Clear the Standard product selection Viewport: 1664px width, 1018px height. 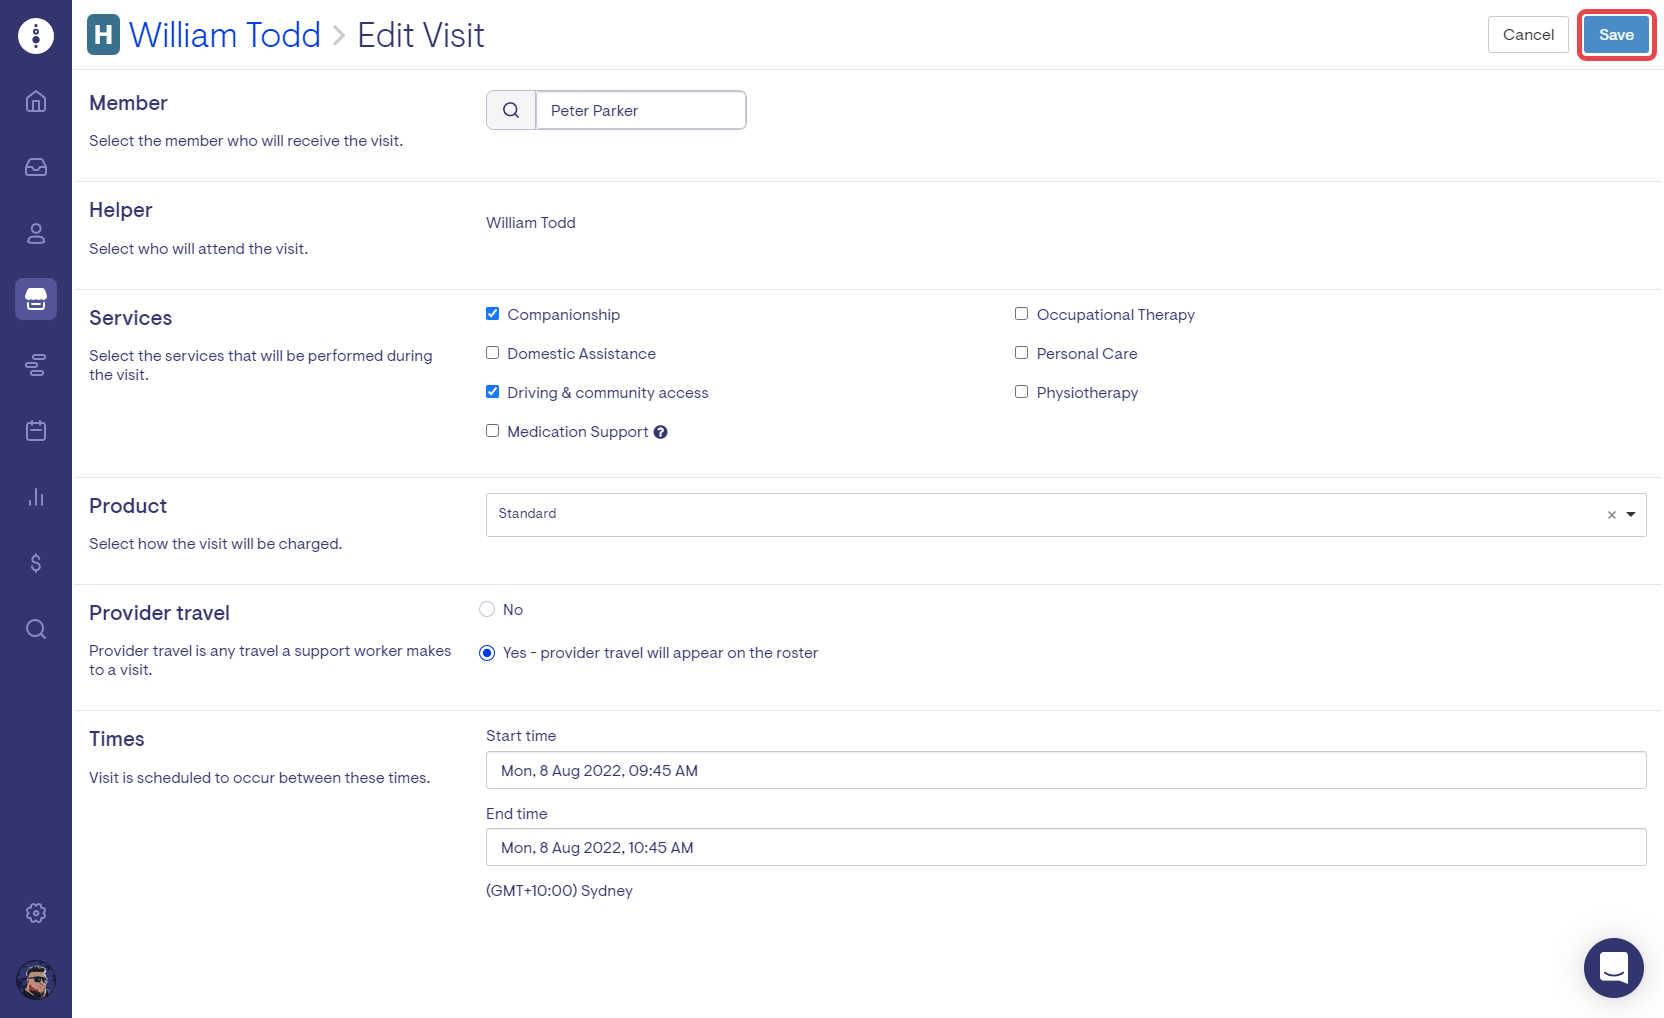pyautogui.click(x=1611, y=515)
